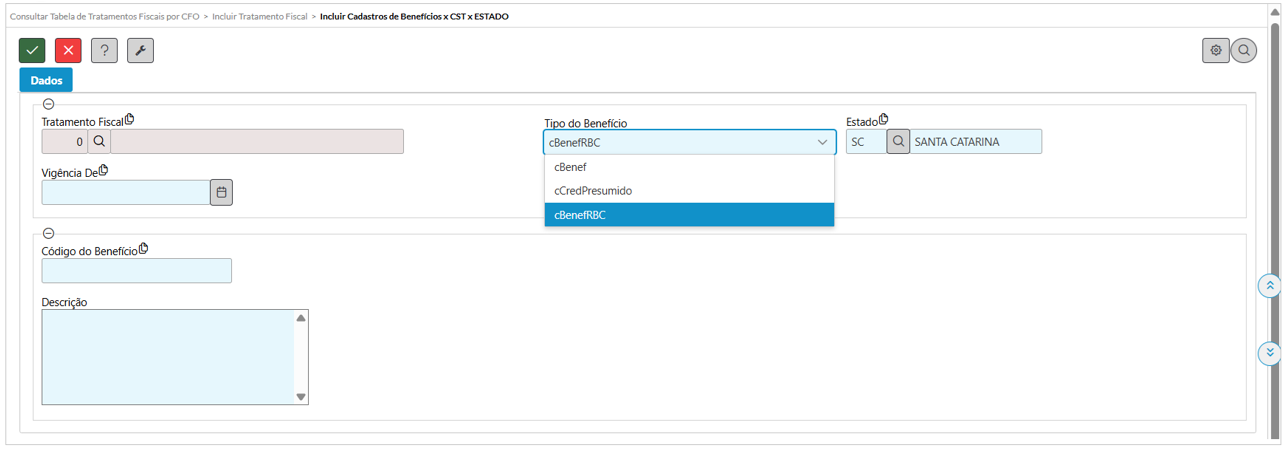
Task: Open the wrench tools button
Action: coord(140,50)
